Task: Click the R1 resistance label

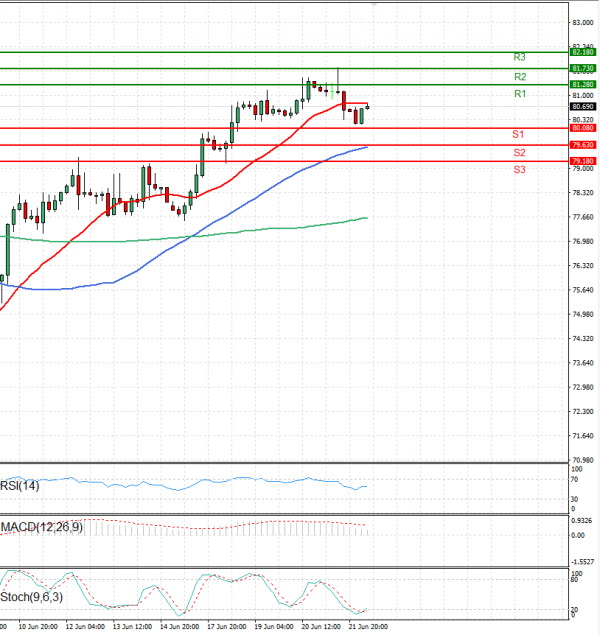Action: [x=520, y=94]
